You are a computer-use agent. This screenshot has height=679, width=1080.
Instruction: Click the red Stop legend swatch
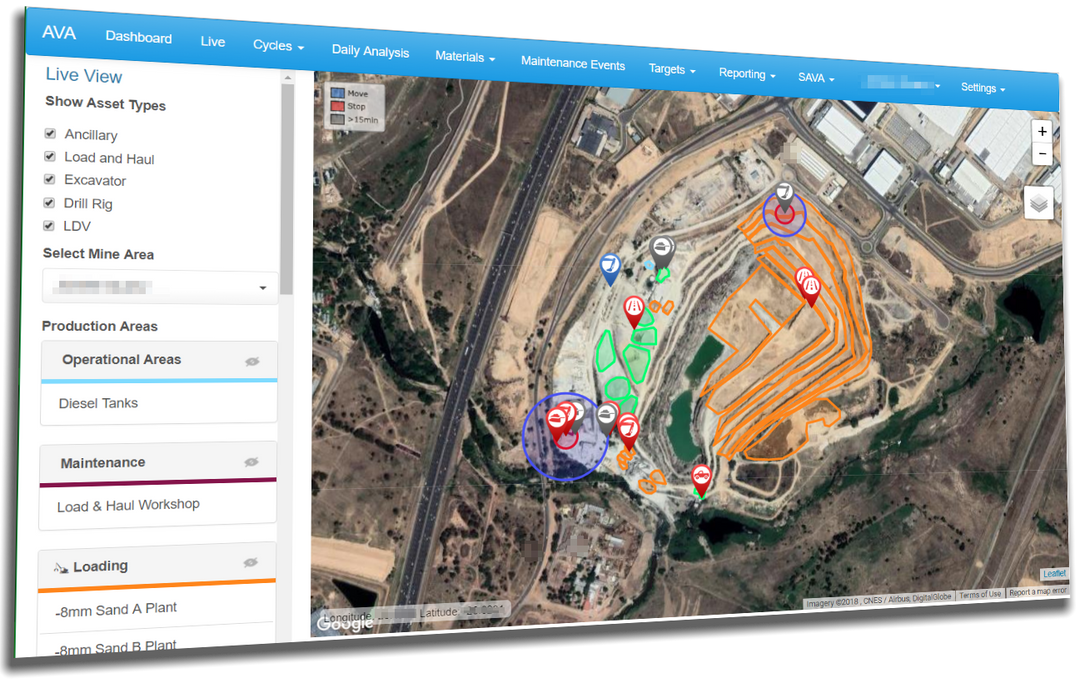(x=338, y=106)
